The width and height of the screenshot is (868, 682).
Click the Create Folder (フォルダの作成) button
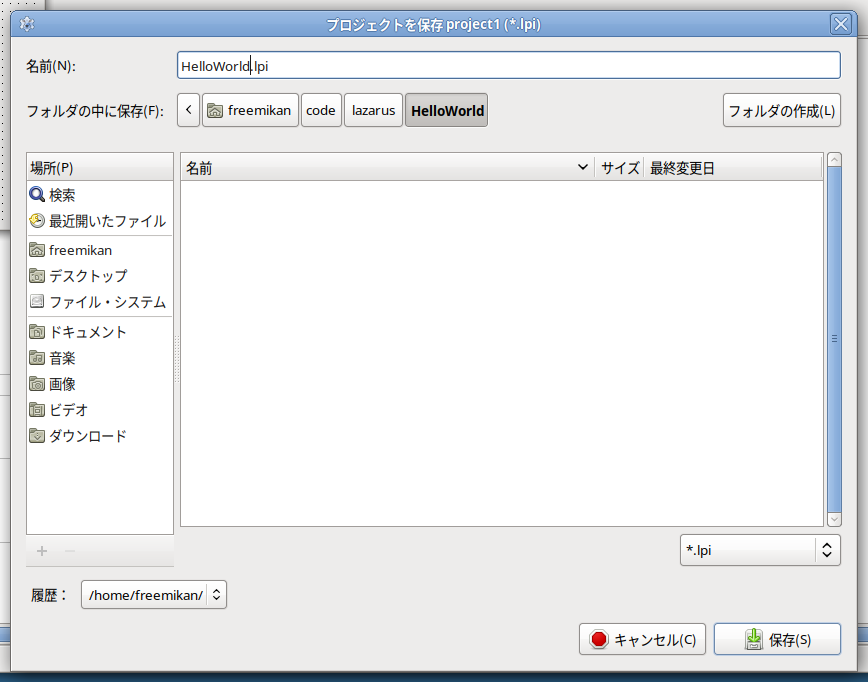click(781, 110)
